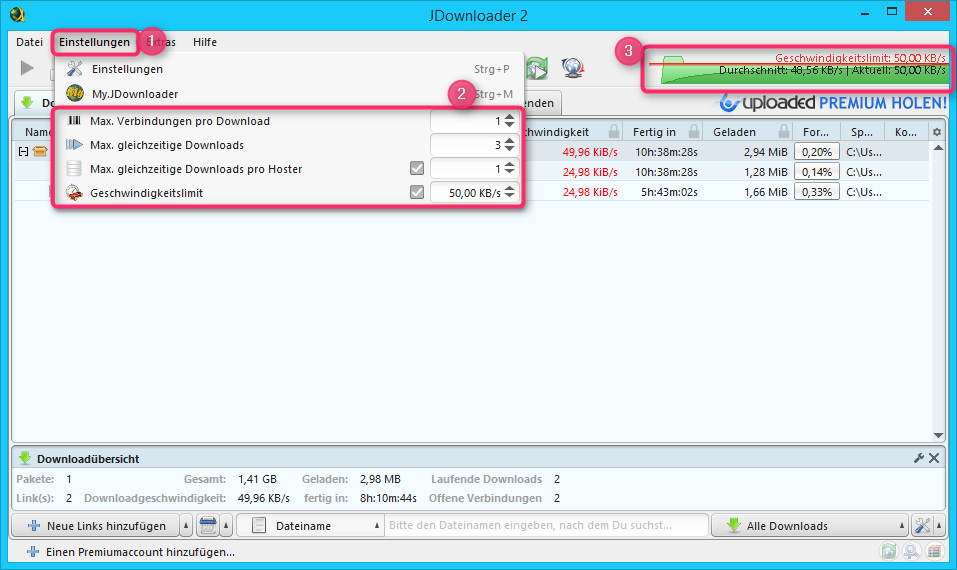Click the Neue Links hinzufügen button
The height and width of the screenshot is (570, 957).
95,526
